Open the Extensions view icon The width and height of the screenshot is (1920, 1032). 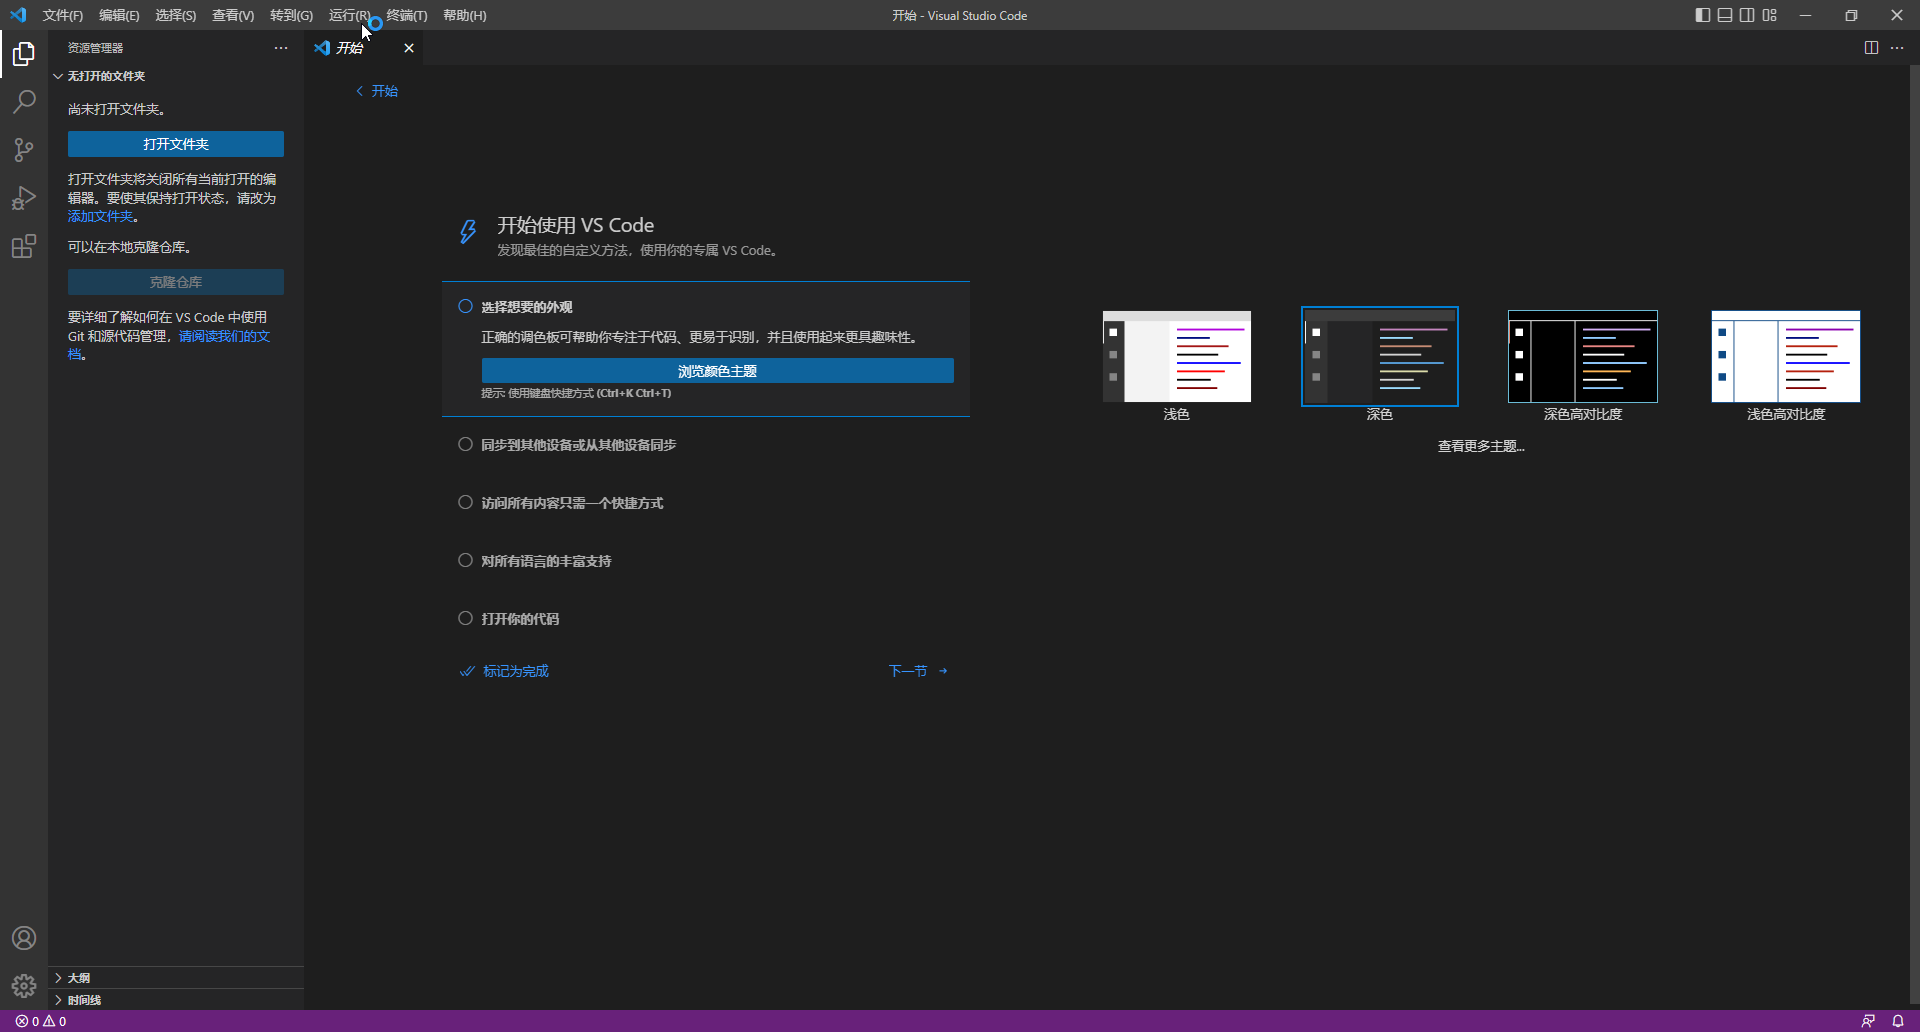[x=24, y=246]
